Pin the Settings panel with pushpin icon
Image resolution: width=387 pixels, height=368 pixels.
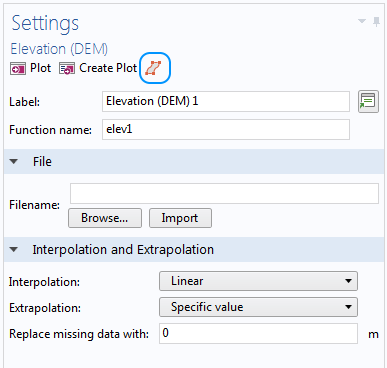[376, 22]
